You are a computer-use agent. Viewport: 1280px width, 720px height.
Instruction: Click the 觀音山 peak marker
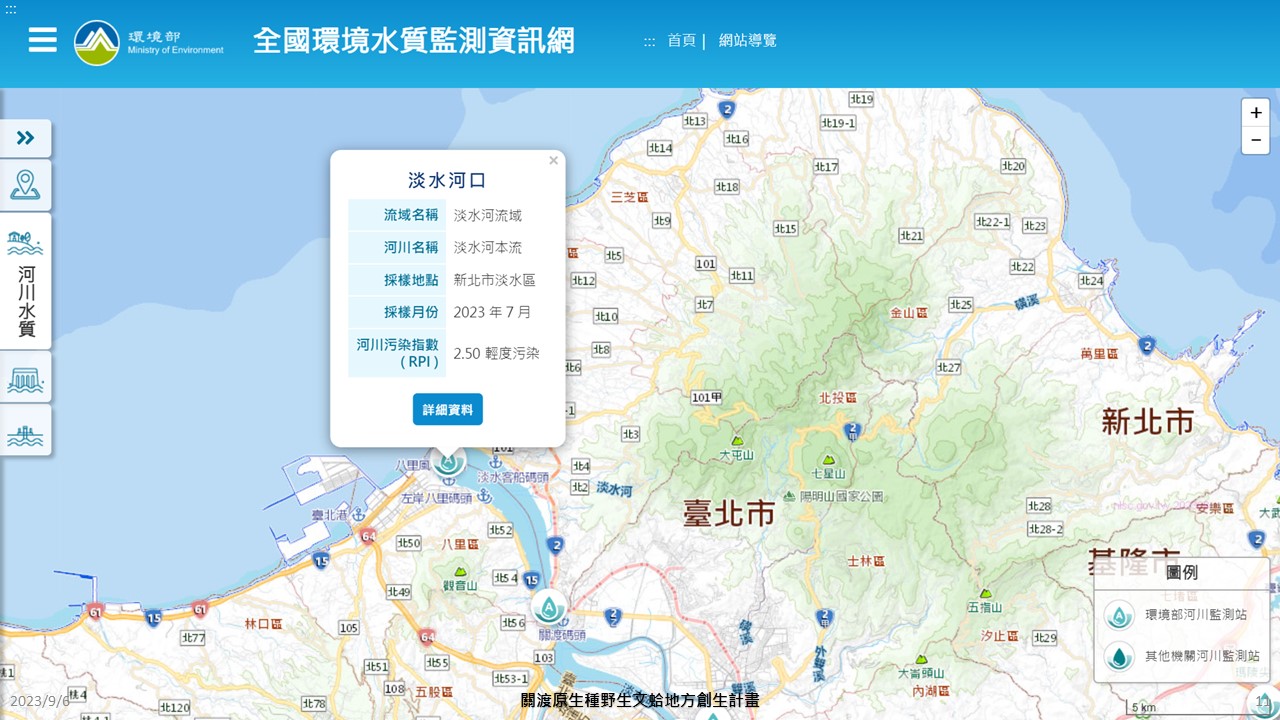pyautogui.click(x=460, y=571)
